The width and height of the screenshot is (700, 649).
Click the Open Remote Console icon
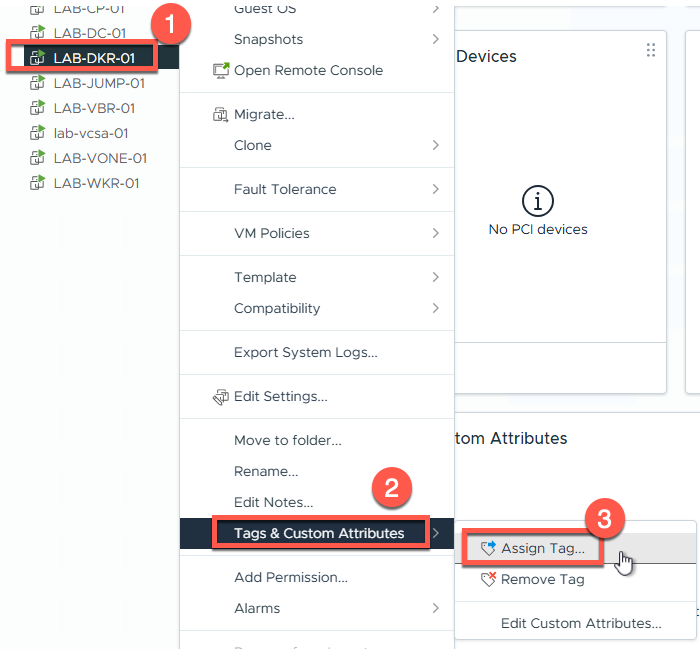(x=221, y=71)
